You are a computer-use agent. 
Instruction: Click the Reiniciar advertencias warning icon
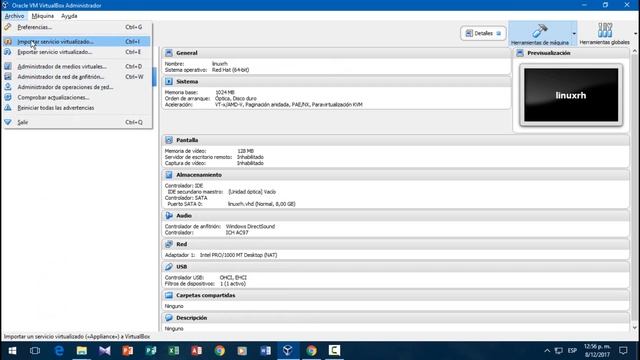(8, 108)
